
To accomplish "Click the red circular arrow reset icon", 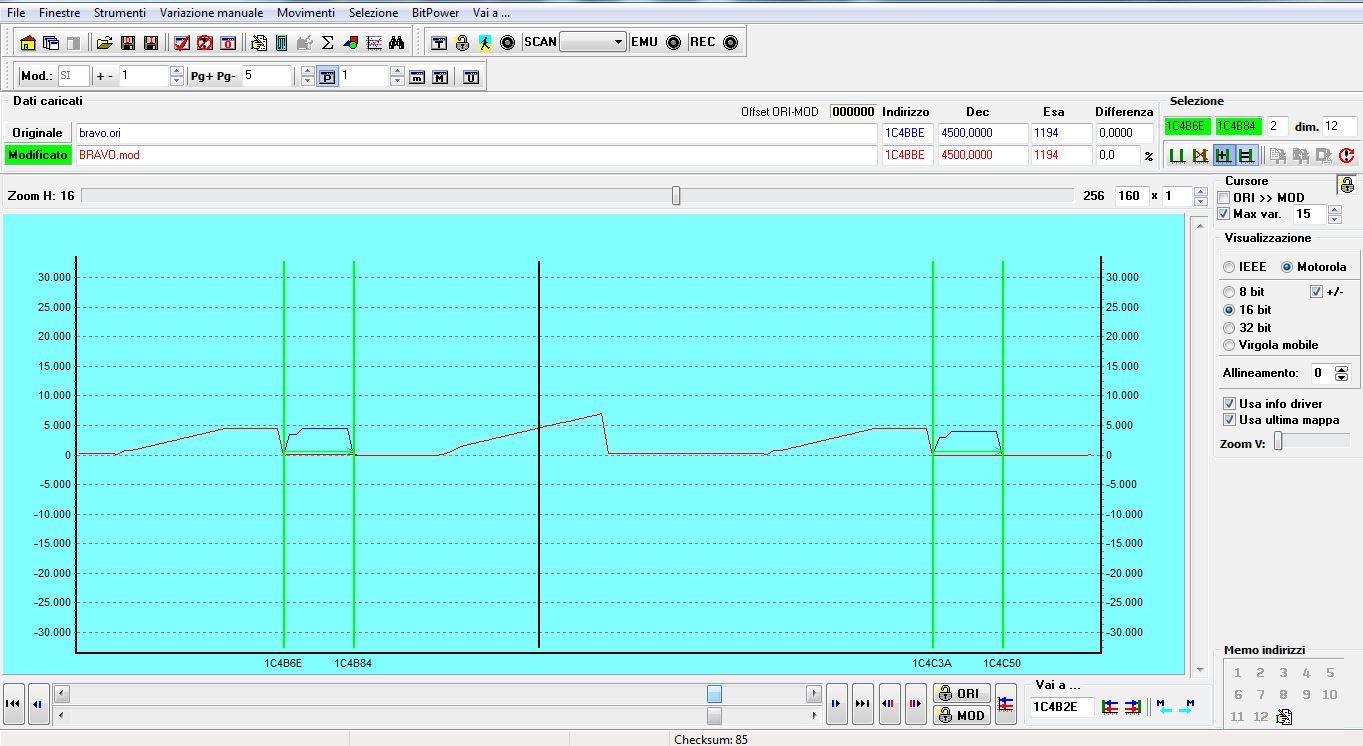I will click(1346, 155).
